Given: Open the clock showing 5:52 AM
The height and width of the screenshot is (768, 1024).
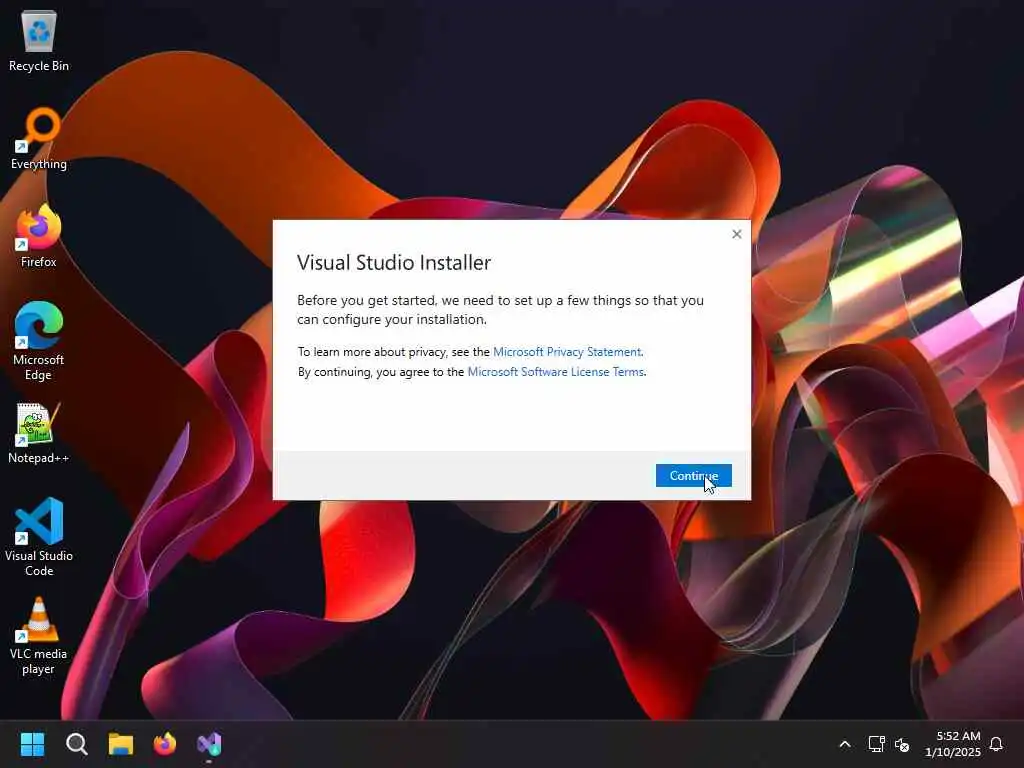Looking at the screenshot, I should [x=953, y=744].
